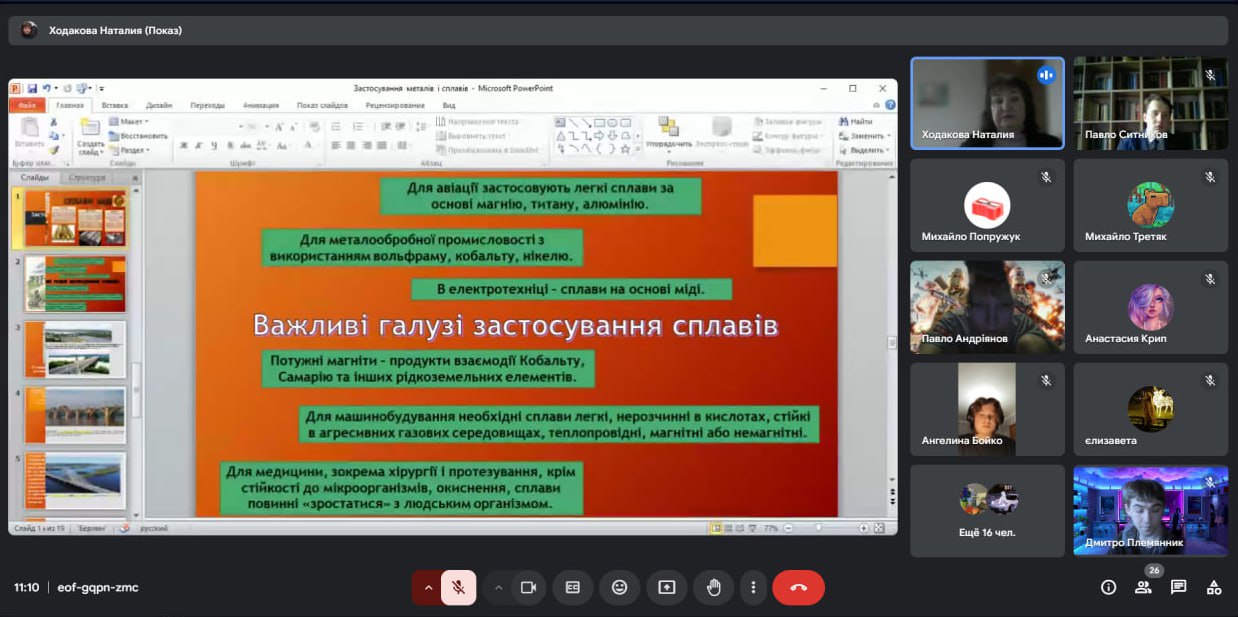1238x617 pixels.
Task: Turn on closed captions
Action: (x=573, y=588)
